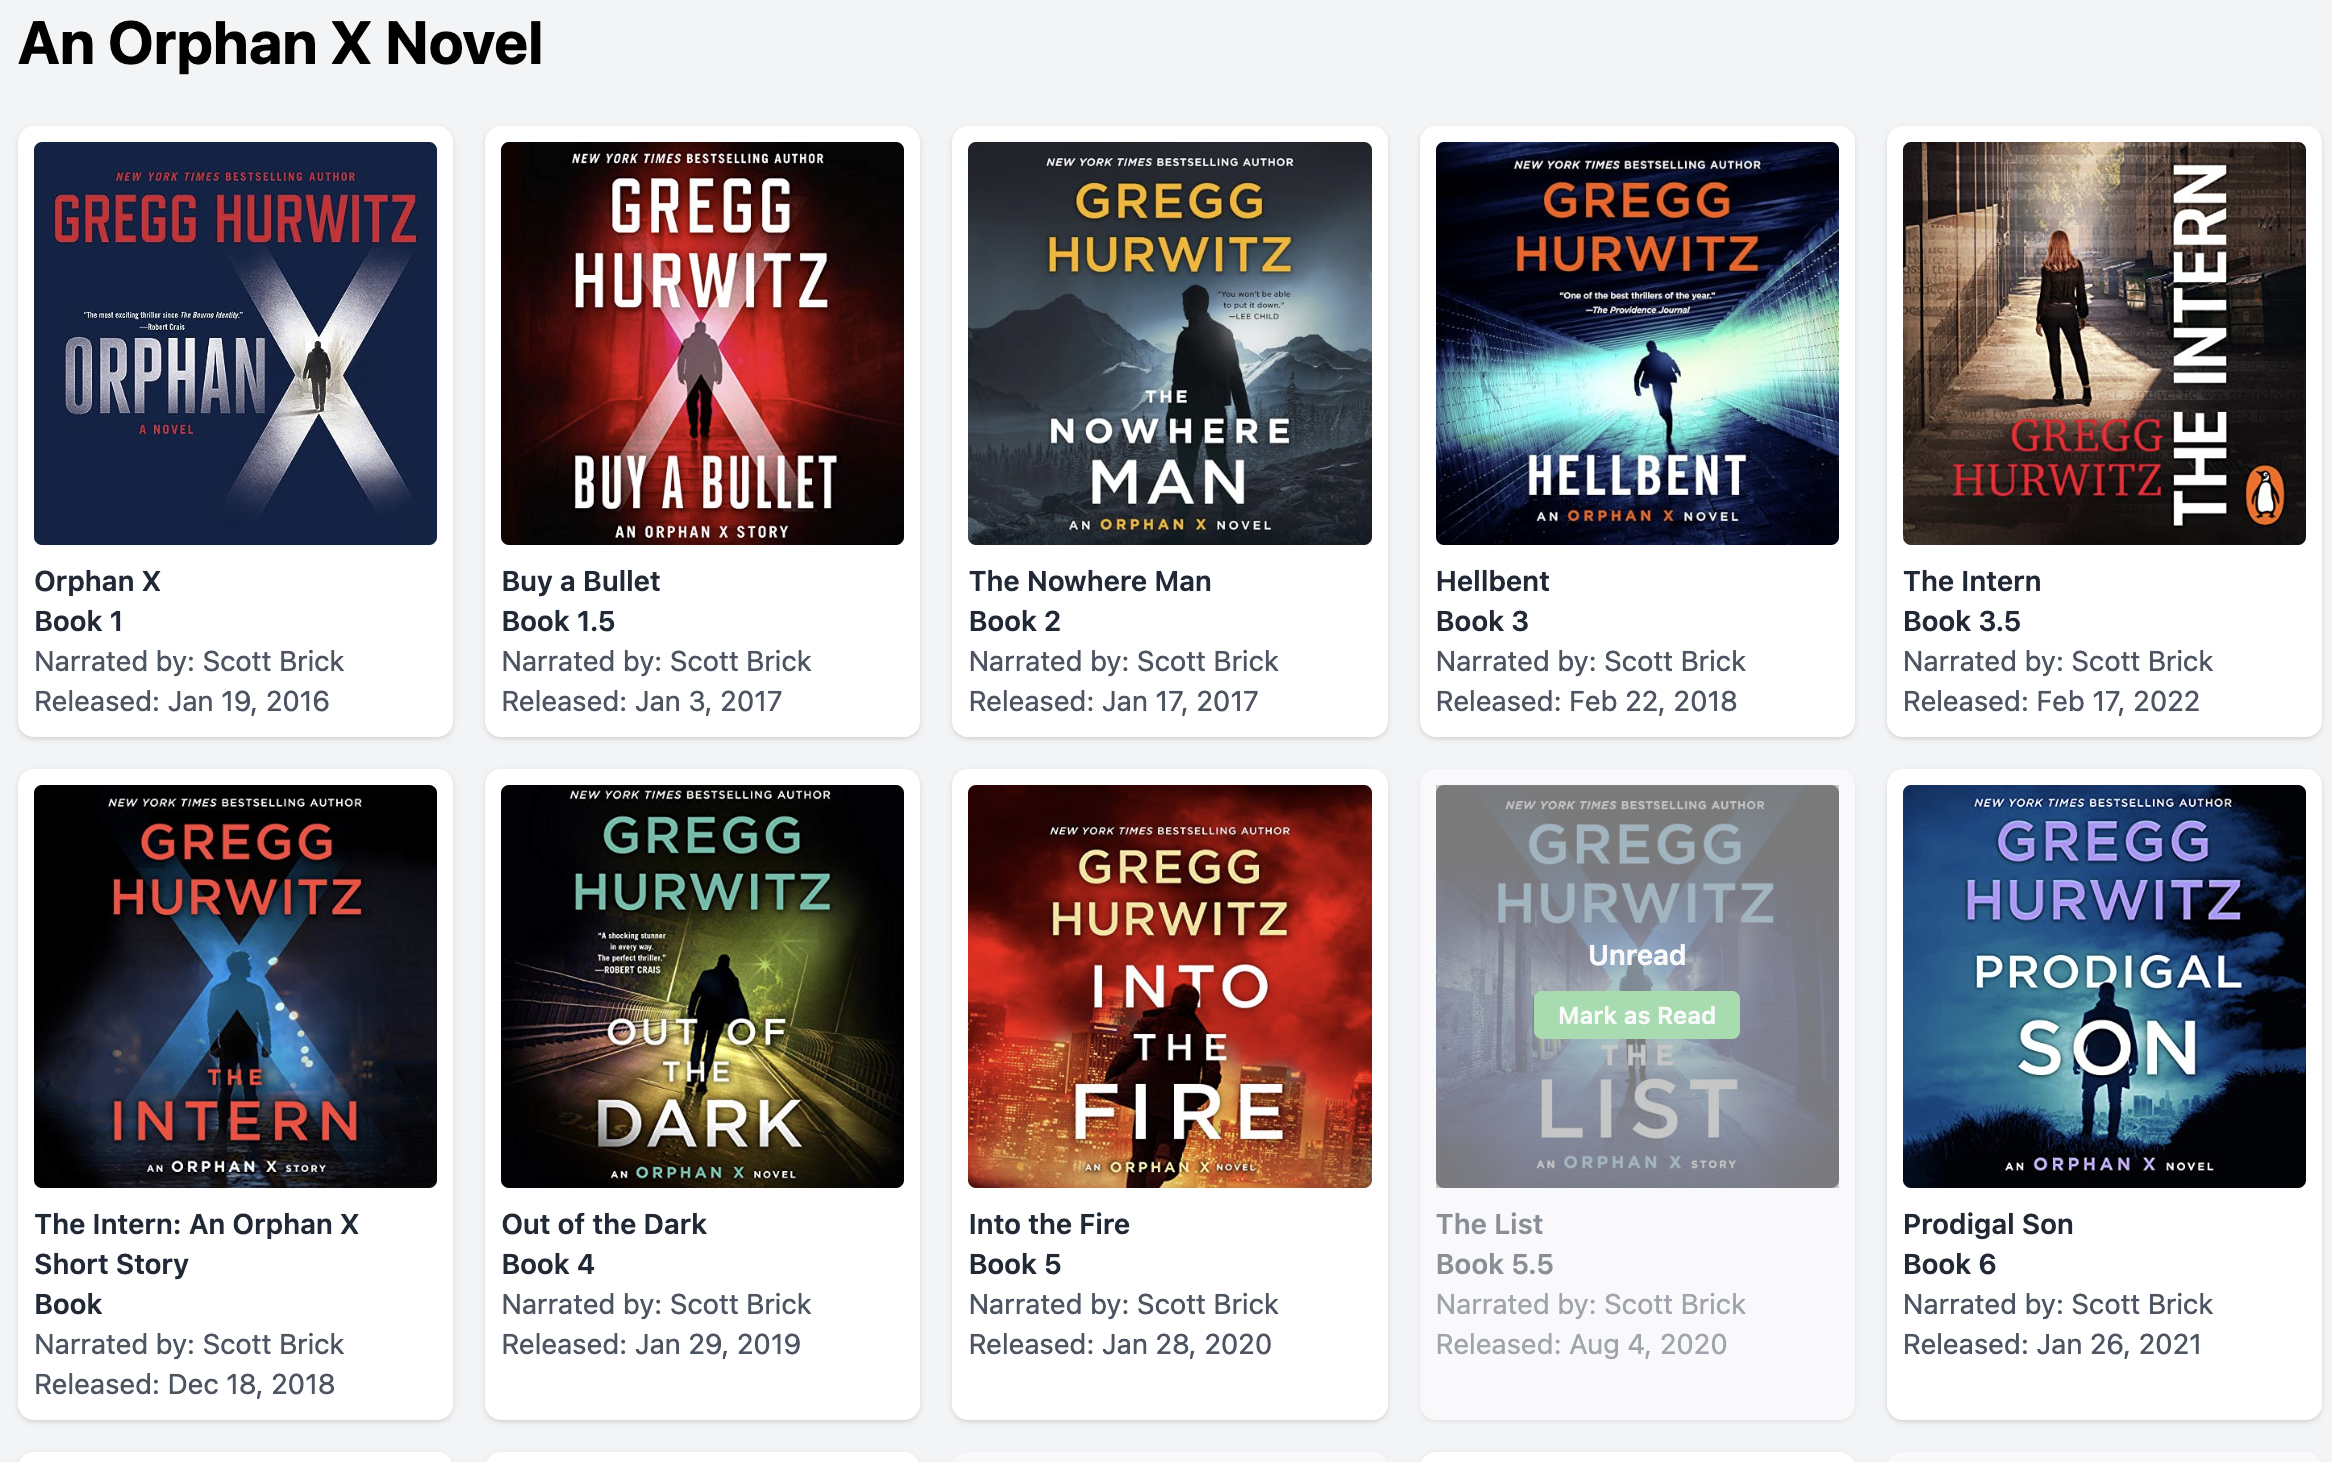Screen dimensions: 2332x1462
Task: Click the Unread label on The List
Action: [1637, 955]
